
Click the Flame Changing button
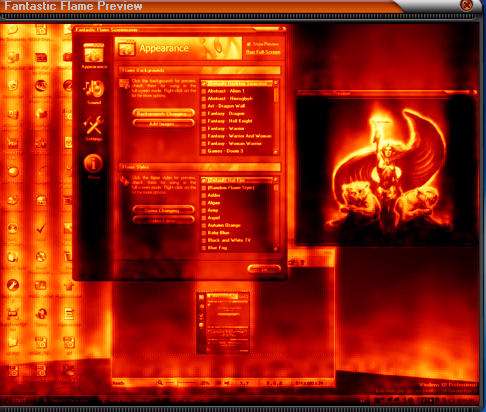coord(163,210)
